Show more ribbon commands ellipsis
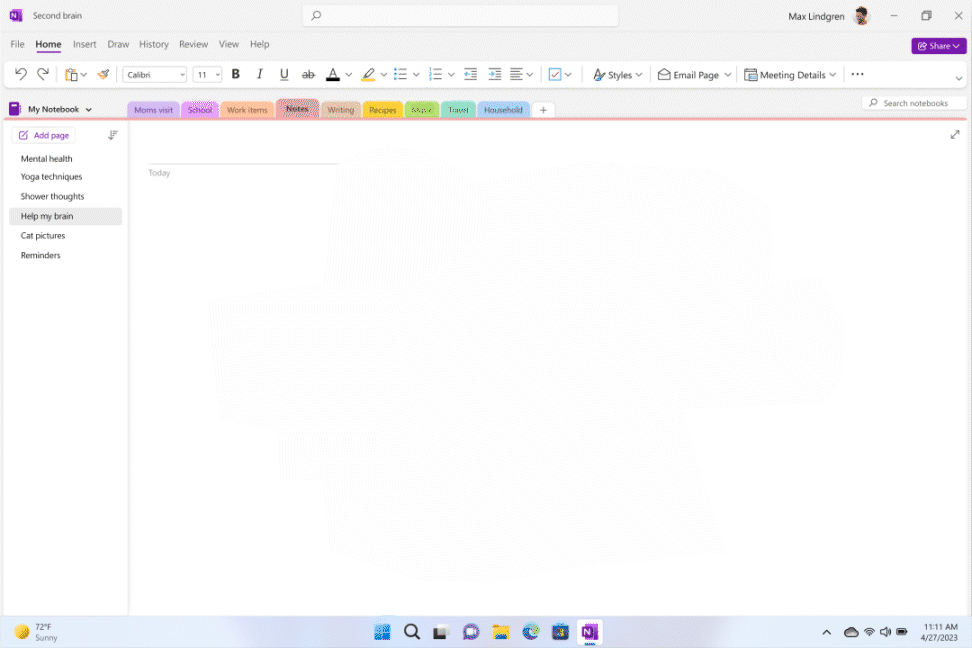Image resolution: width=972 pixels, height=648 pixels. pos(857,74)
